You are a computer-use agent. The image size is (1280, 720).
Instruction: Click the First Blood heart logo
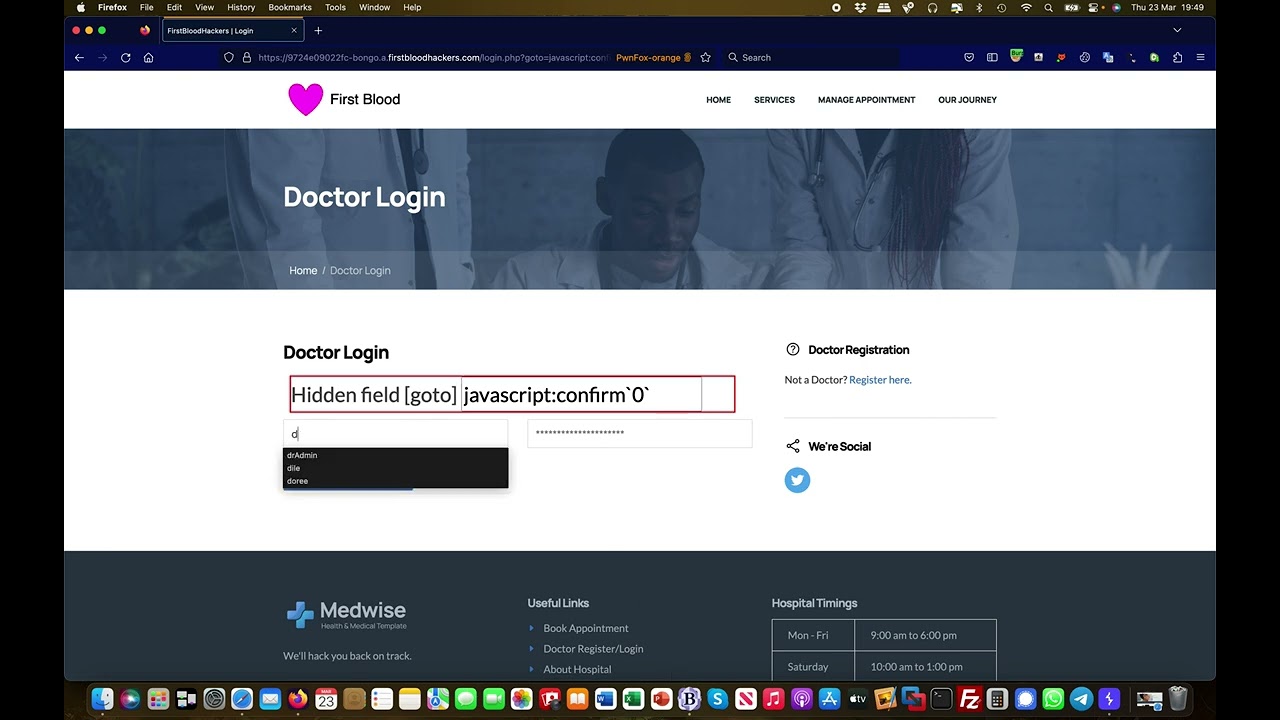coord(305,99)
